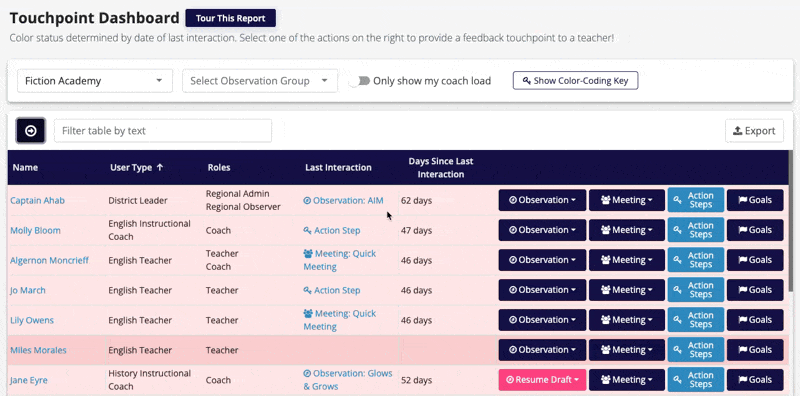
Task: Open Algernon Moncrieff's Quick Meeting interaction
Action: [x=340, y=260]
